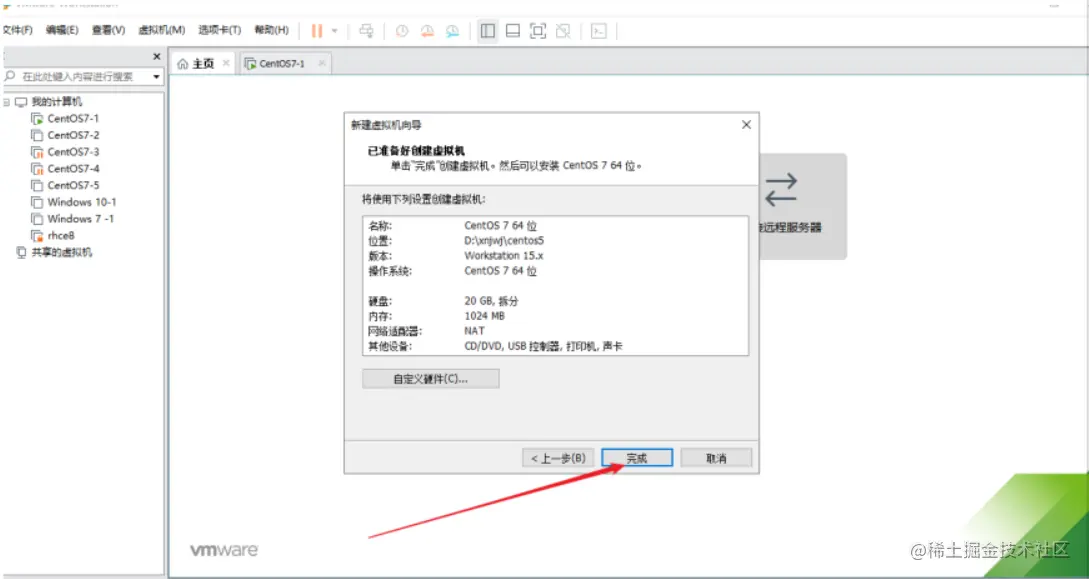This screenshot has height=579, width=1089.
Task: Close the library sidebar panel
Action: coord(157,56)
